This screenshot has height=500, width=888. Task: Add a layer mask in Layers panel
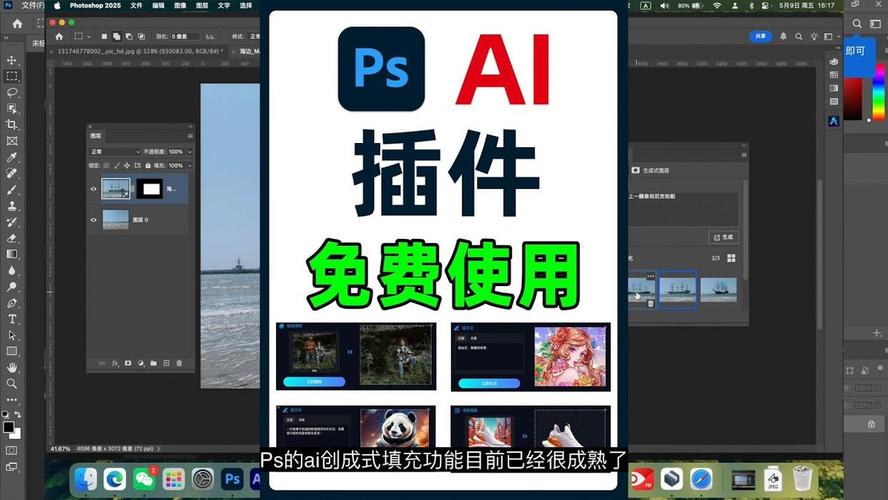coord(128,364)
